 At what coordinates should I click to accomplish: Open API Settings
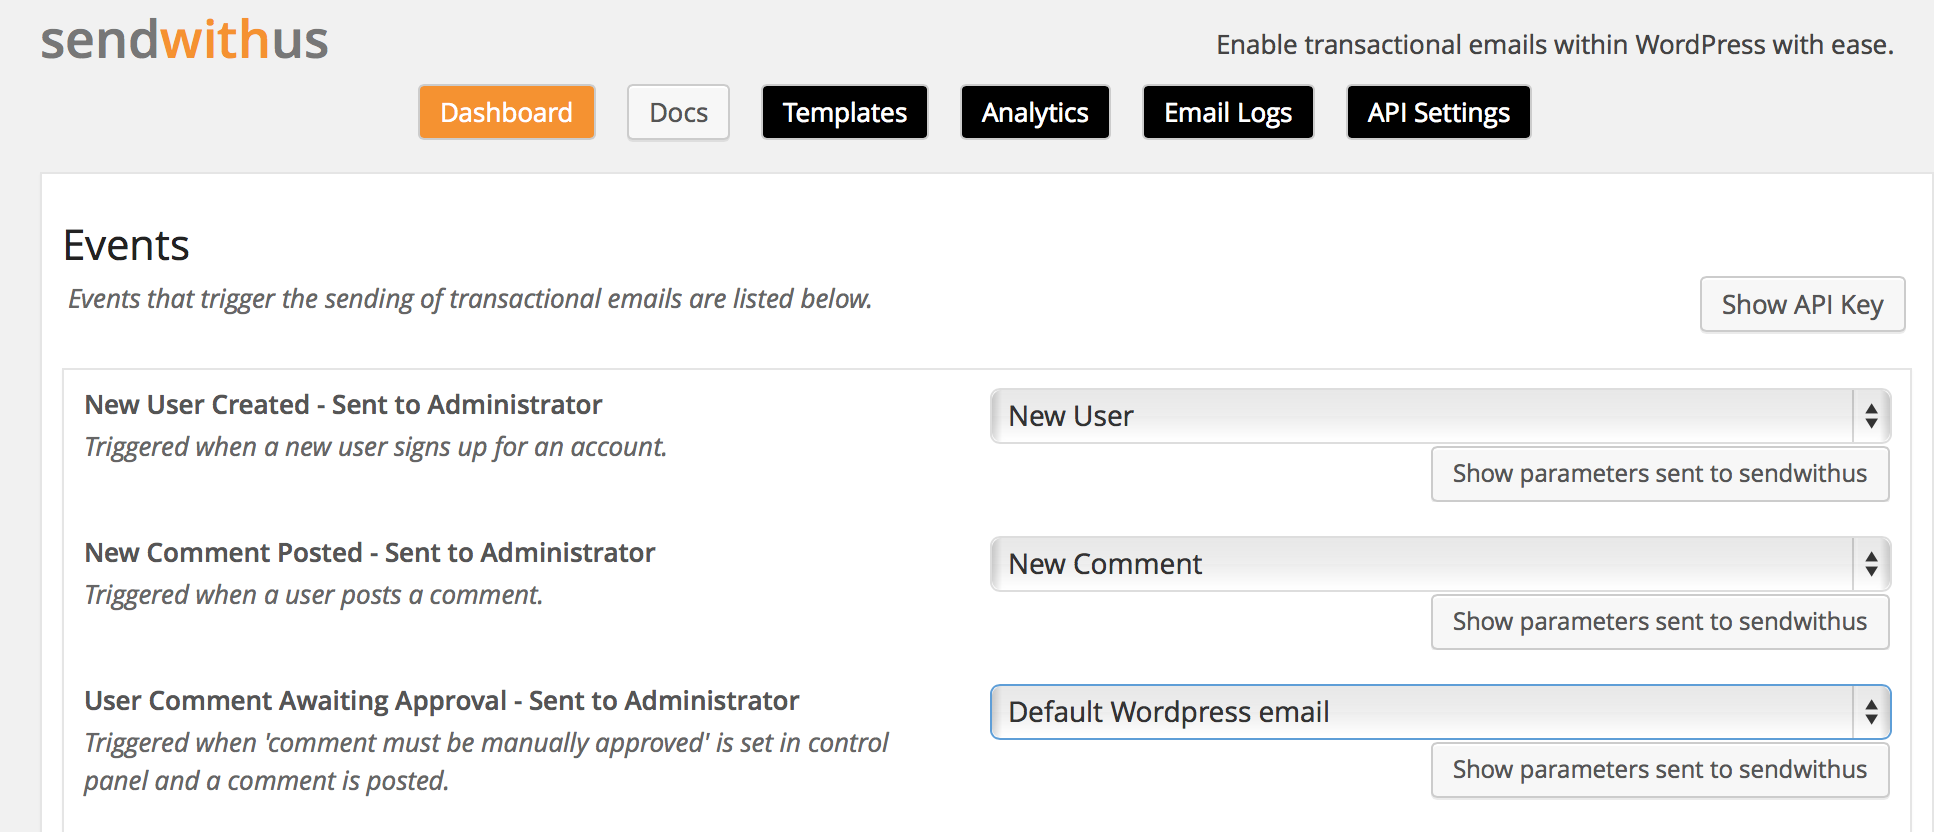[x=1439, y=112]
